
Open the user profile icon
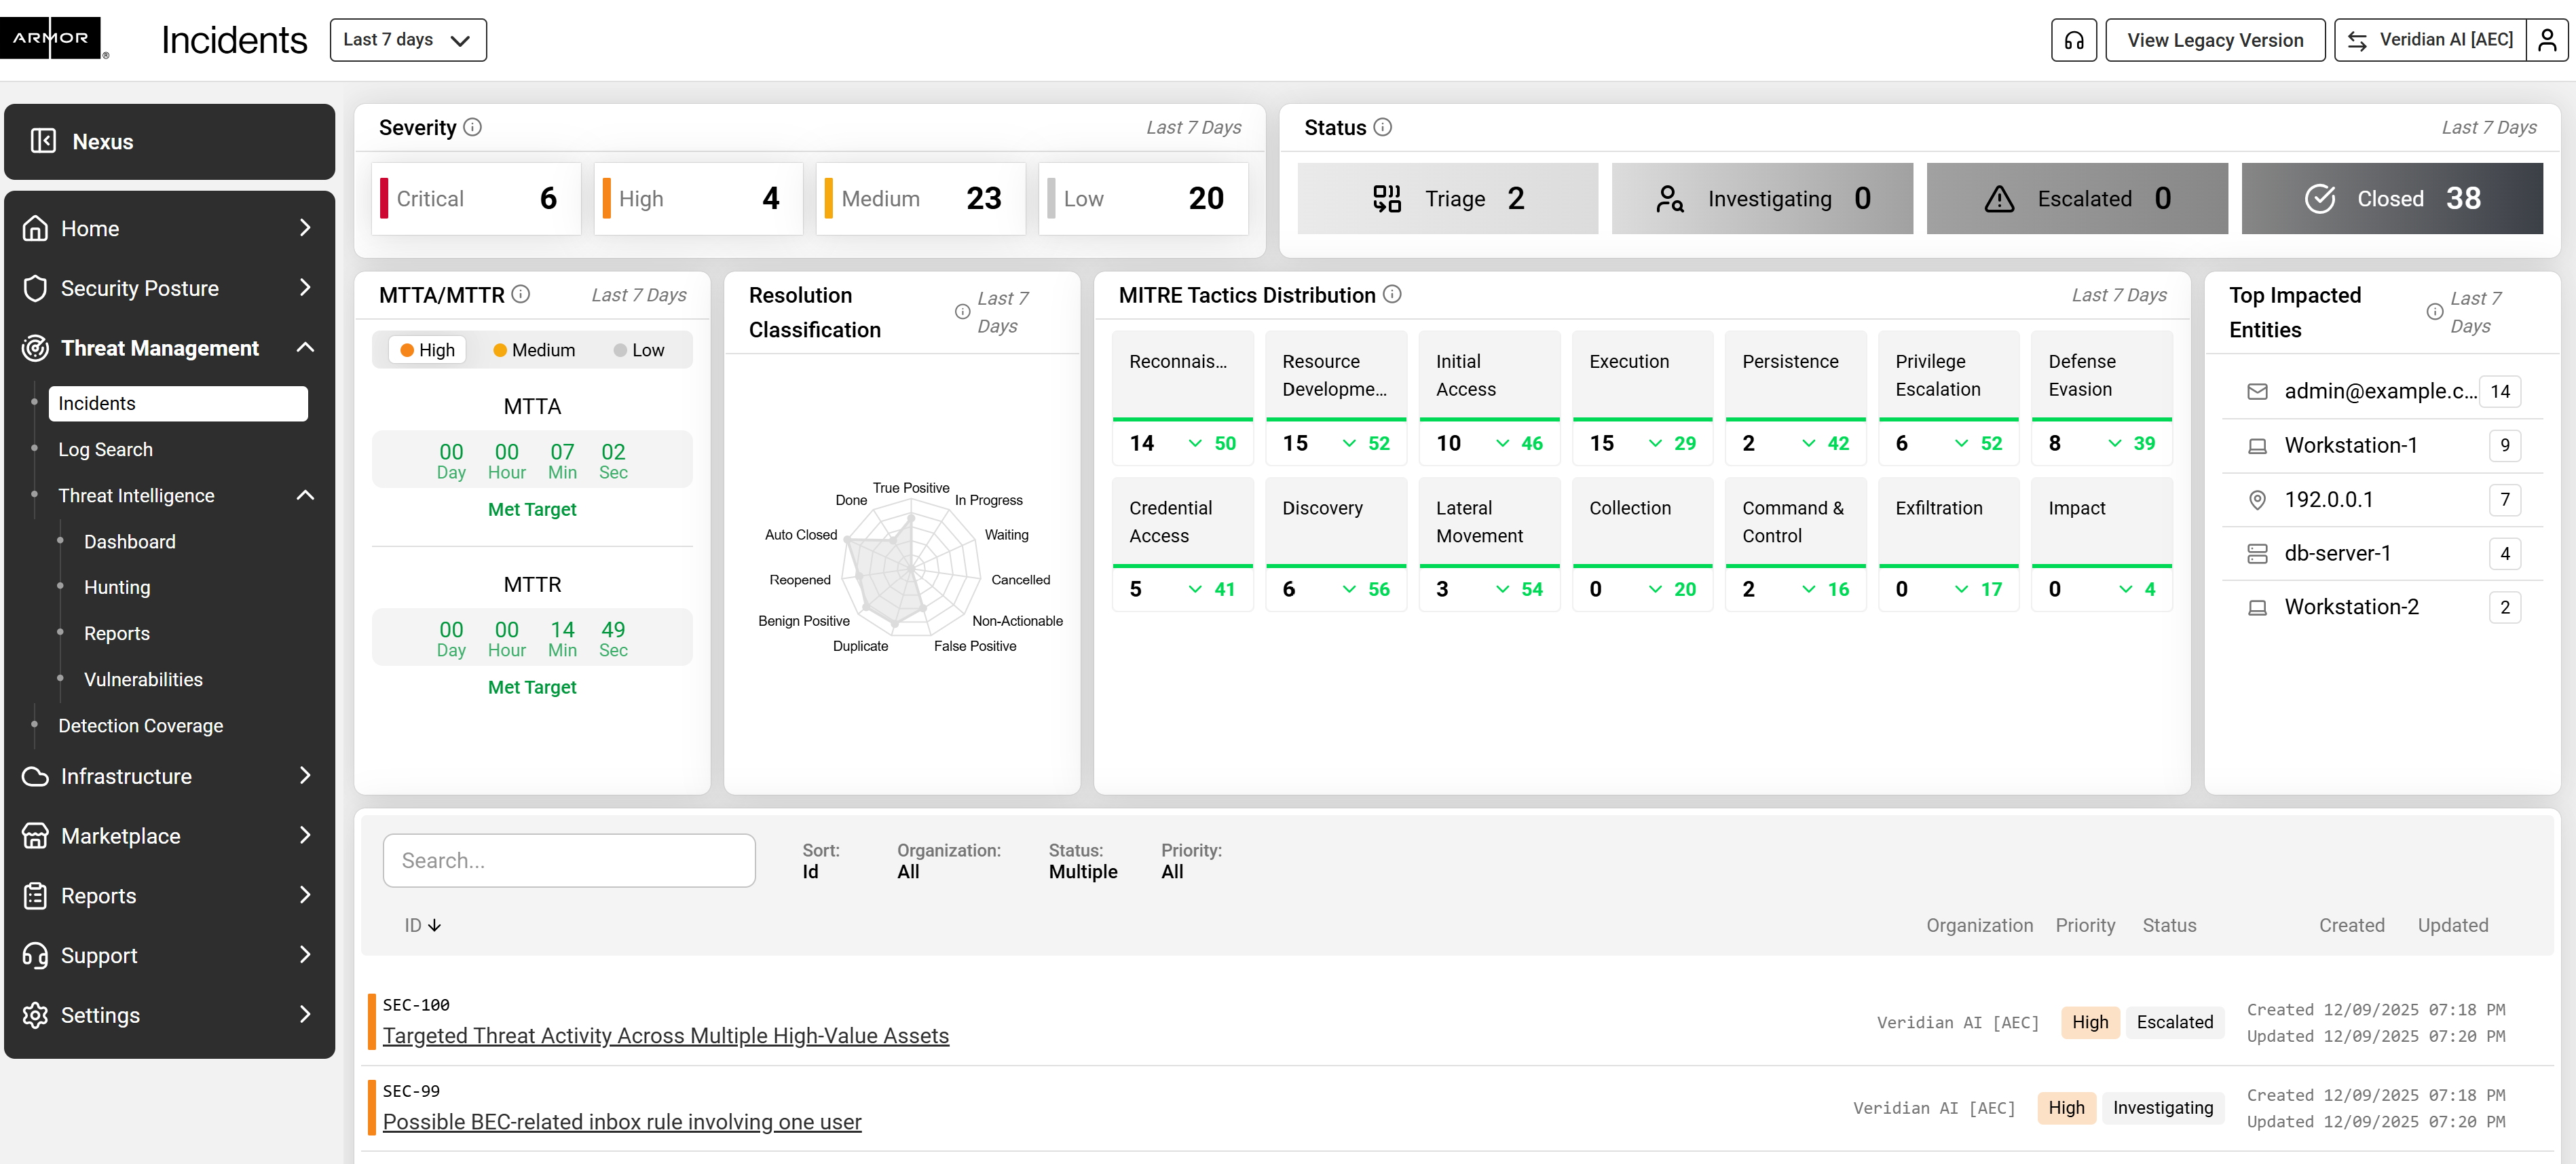click(x=2546, y=40)
